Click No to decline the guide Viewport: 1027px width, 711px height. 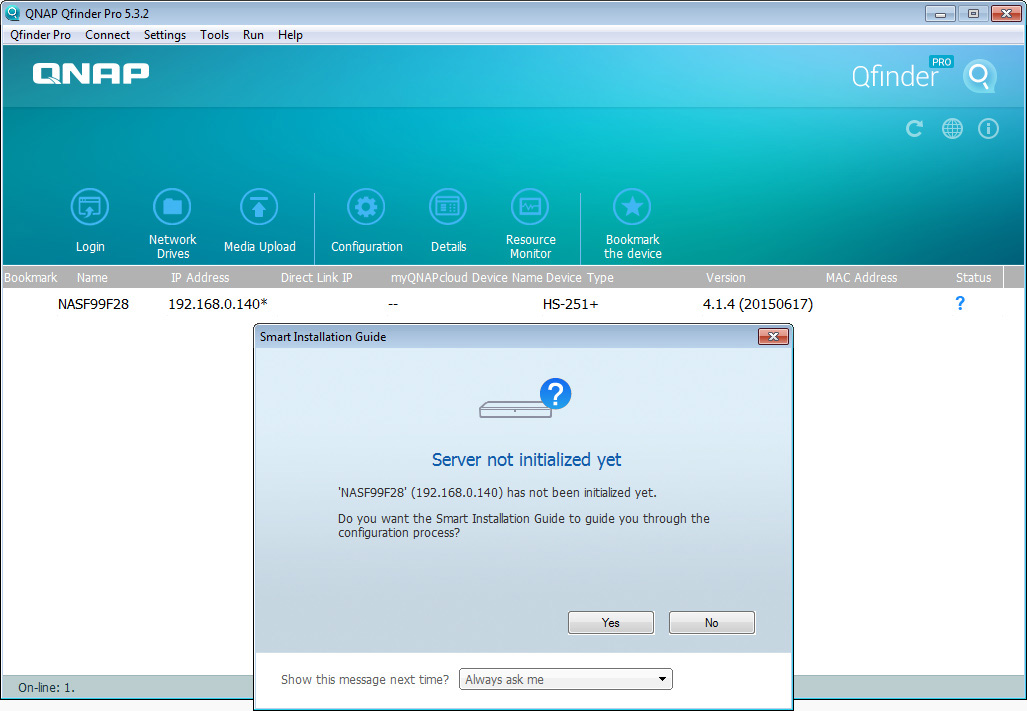[711, 623]
